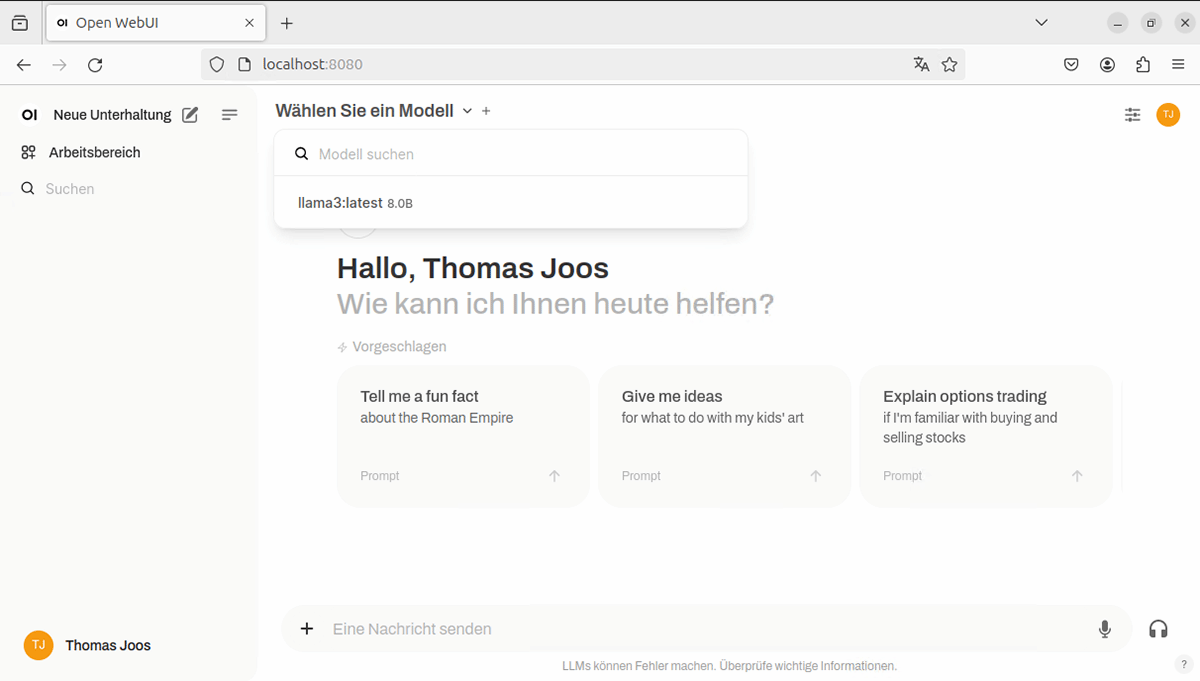Toggle the bookmark star for this page
Viewport: 1200px width, 681px height.
tap(948, 64)
